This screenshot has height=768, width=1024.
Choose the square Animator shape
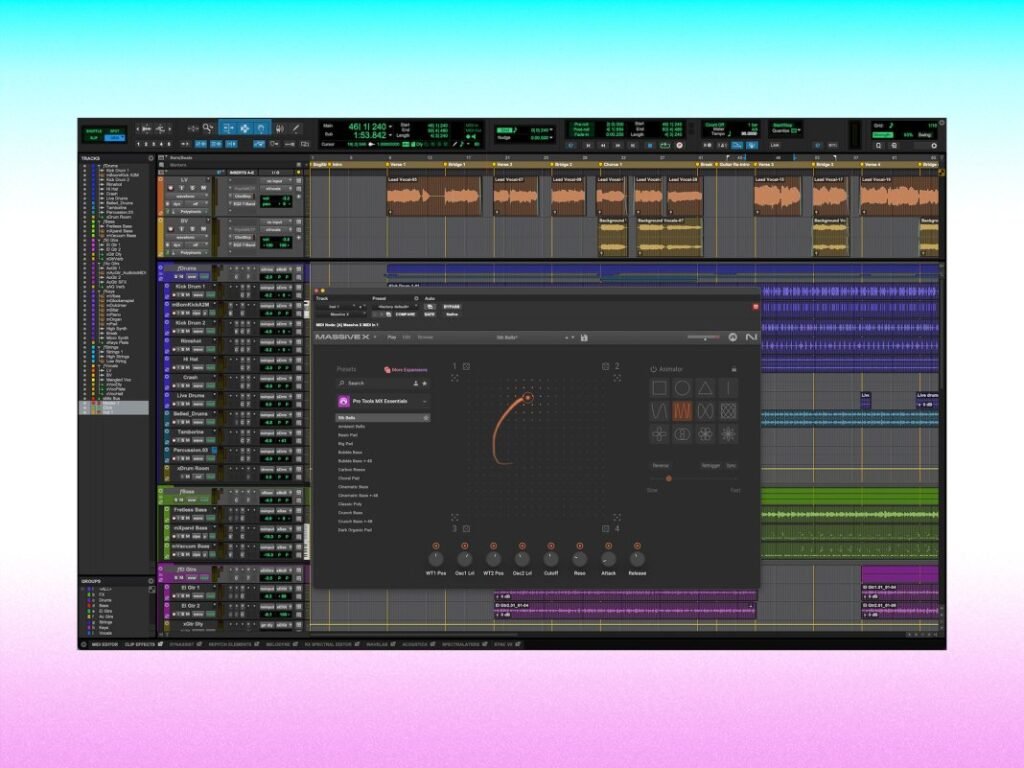(660, 388)
